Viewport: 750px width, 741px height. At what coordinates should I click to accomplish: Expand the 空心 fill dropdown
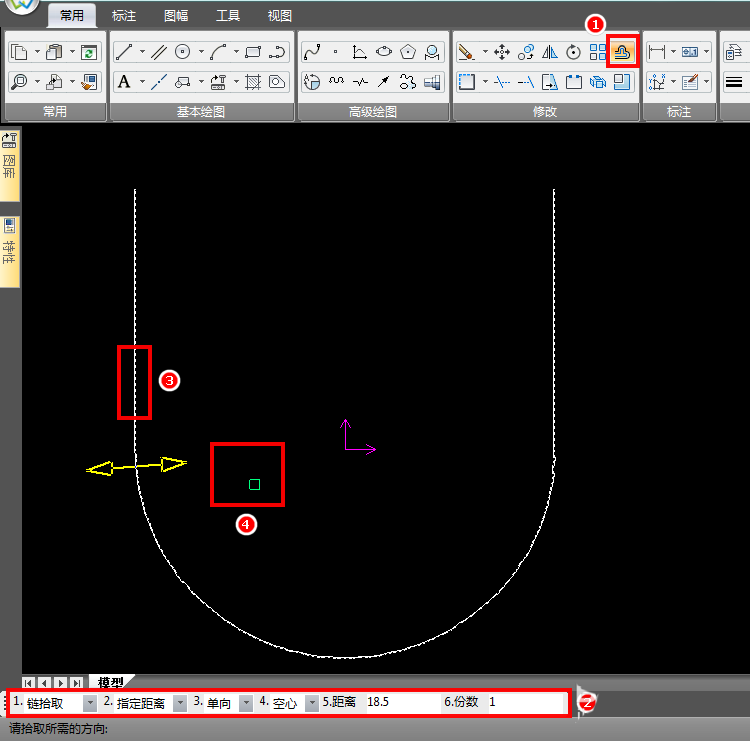click(x=311, y=703)
